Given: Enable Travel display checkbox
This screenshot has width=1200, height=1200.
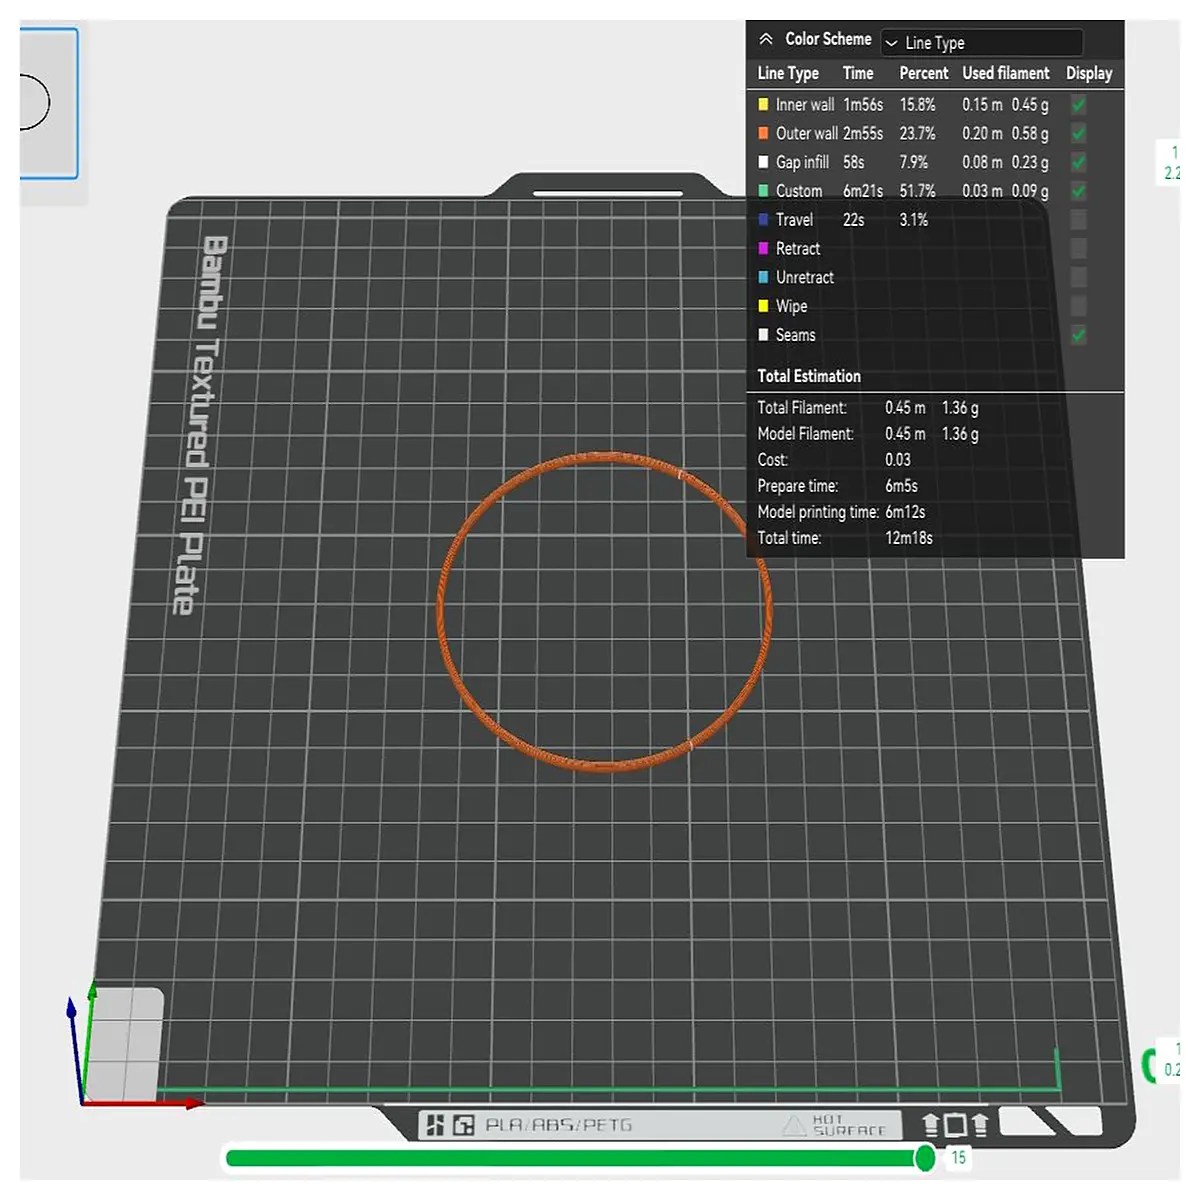Looking at the screenshot, I should 1079,220.
